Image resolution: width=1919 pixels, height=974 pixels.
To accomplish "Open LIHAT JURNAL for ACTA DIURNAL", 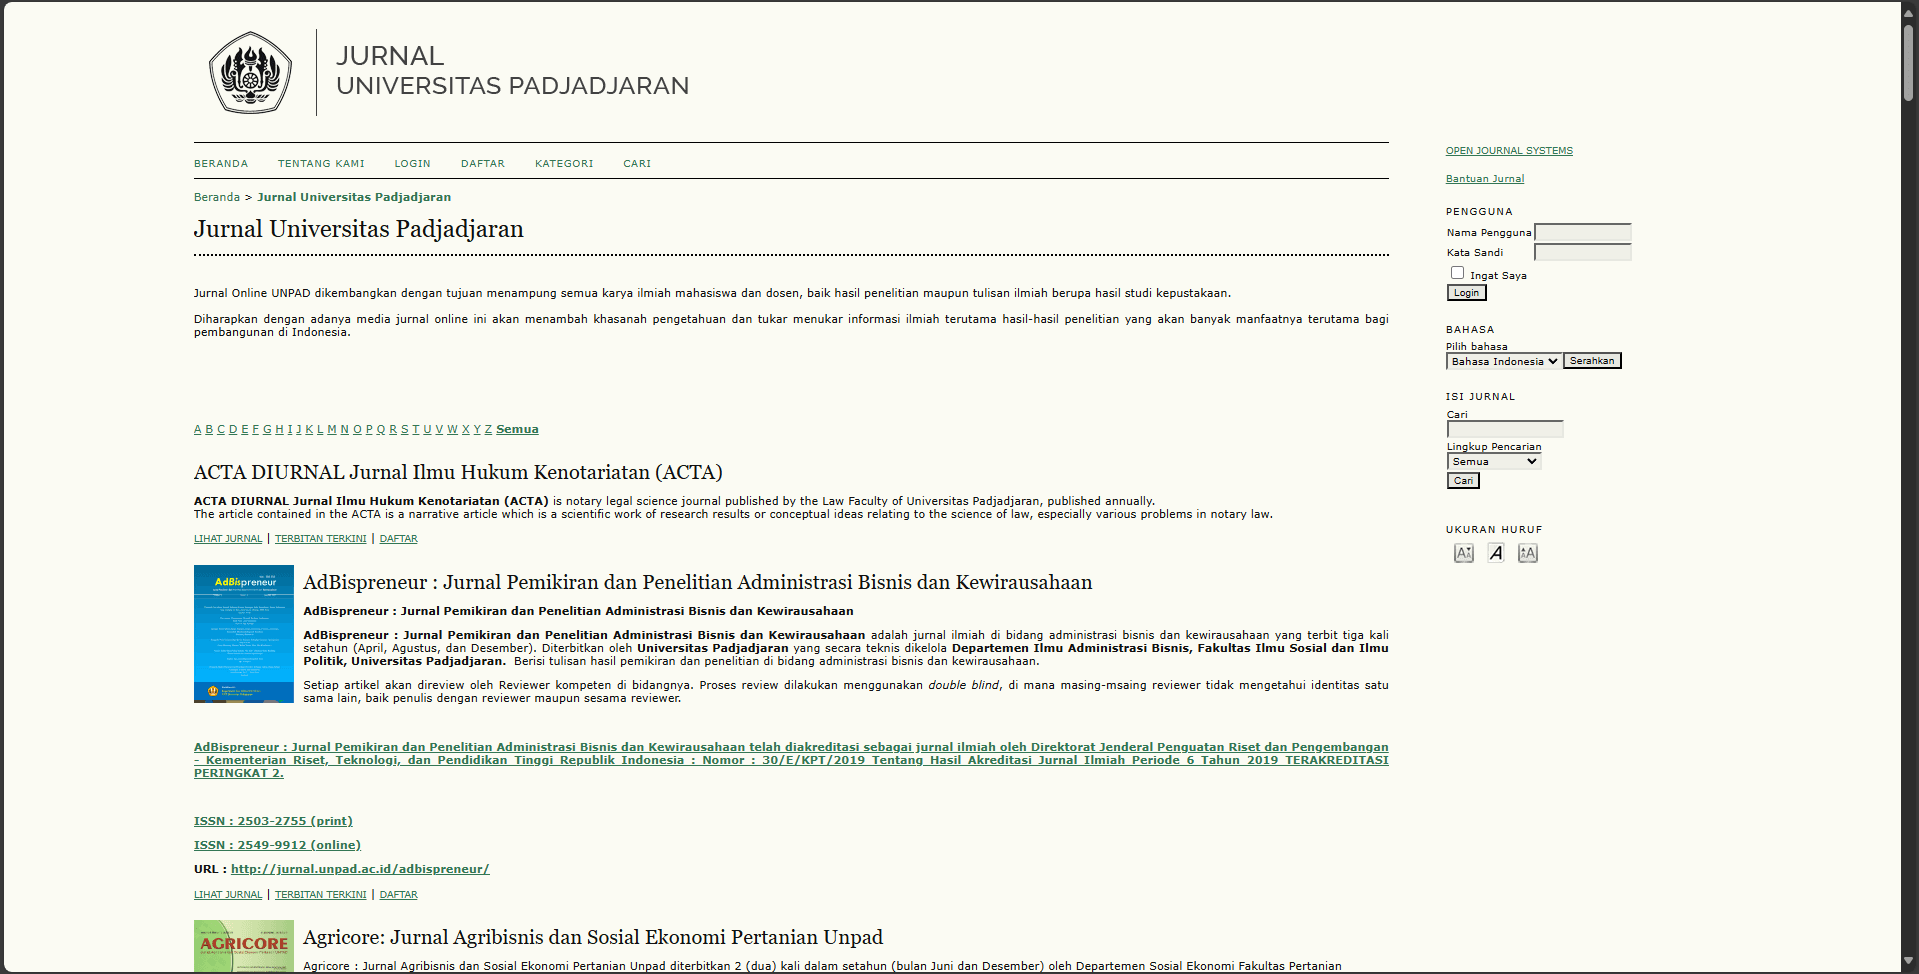I will 228,539.
